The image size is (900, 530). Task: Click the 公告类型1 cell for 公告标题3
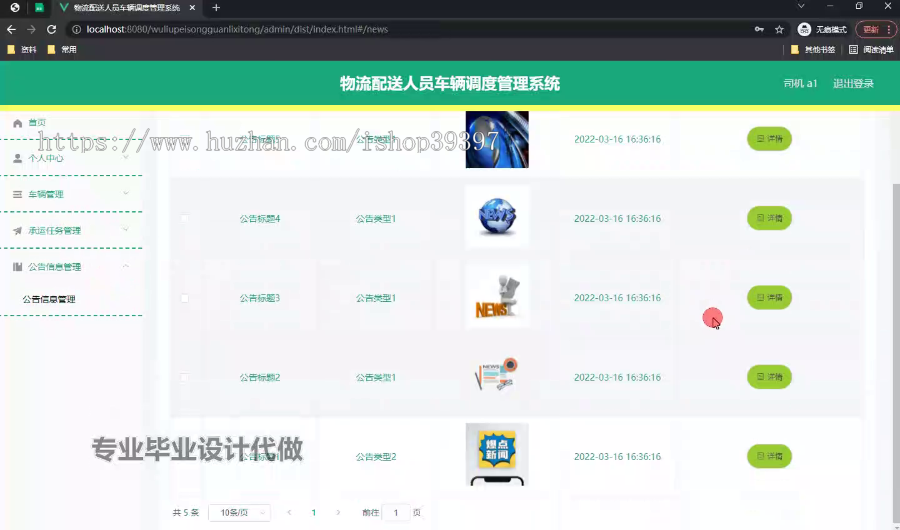[x=376, y=298]
